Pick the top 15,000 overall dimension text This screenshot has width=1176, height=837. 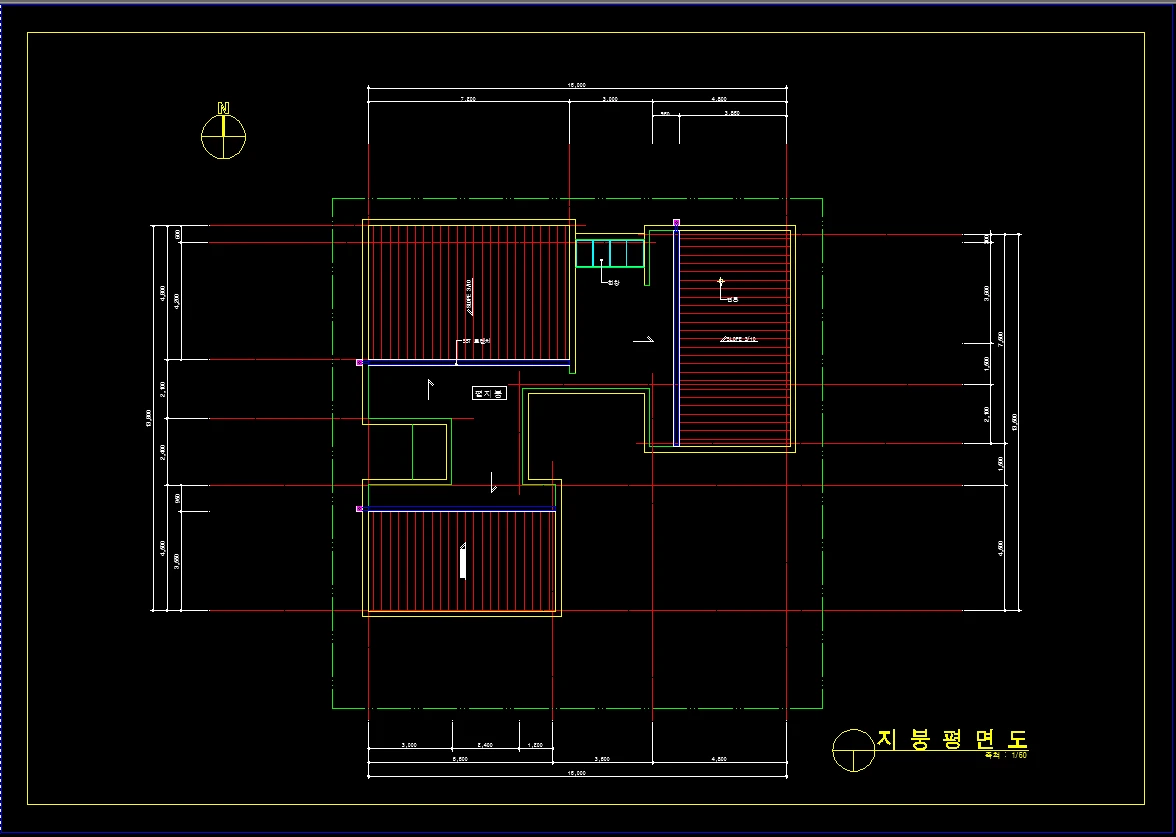pyautogui.click(x=577, y=85)
